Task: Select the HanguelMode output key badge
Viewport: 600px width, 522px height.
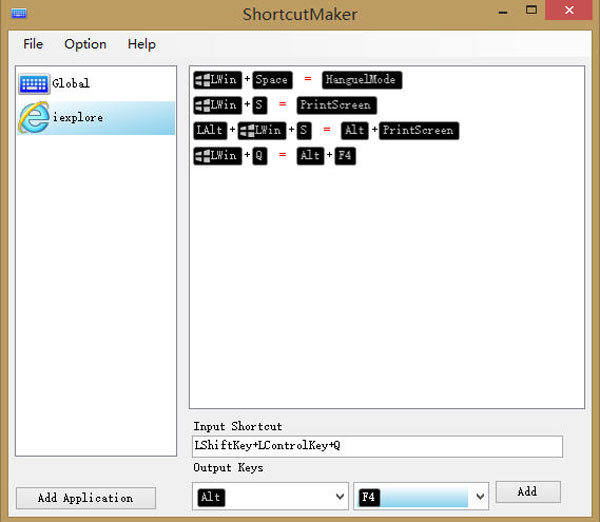Action: pyautogui.click(x=362, y=80)
